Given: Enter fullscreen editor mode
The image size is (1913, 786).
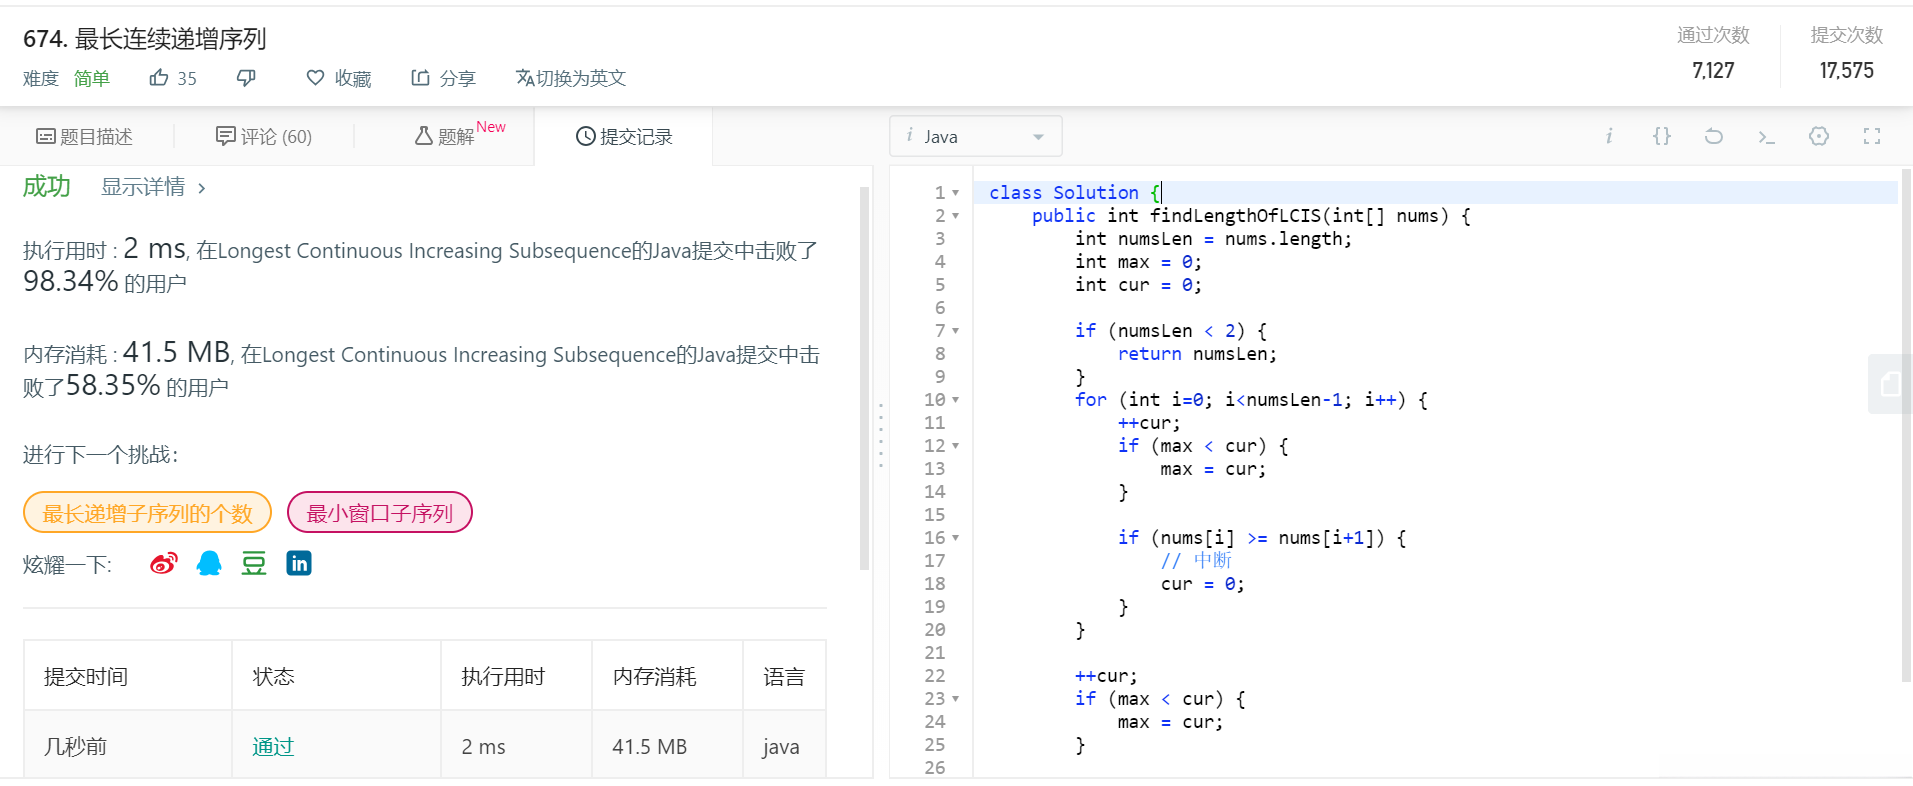Looking at the screenshot, I should tap(1872, 136).
